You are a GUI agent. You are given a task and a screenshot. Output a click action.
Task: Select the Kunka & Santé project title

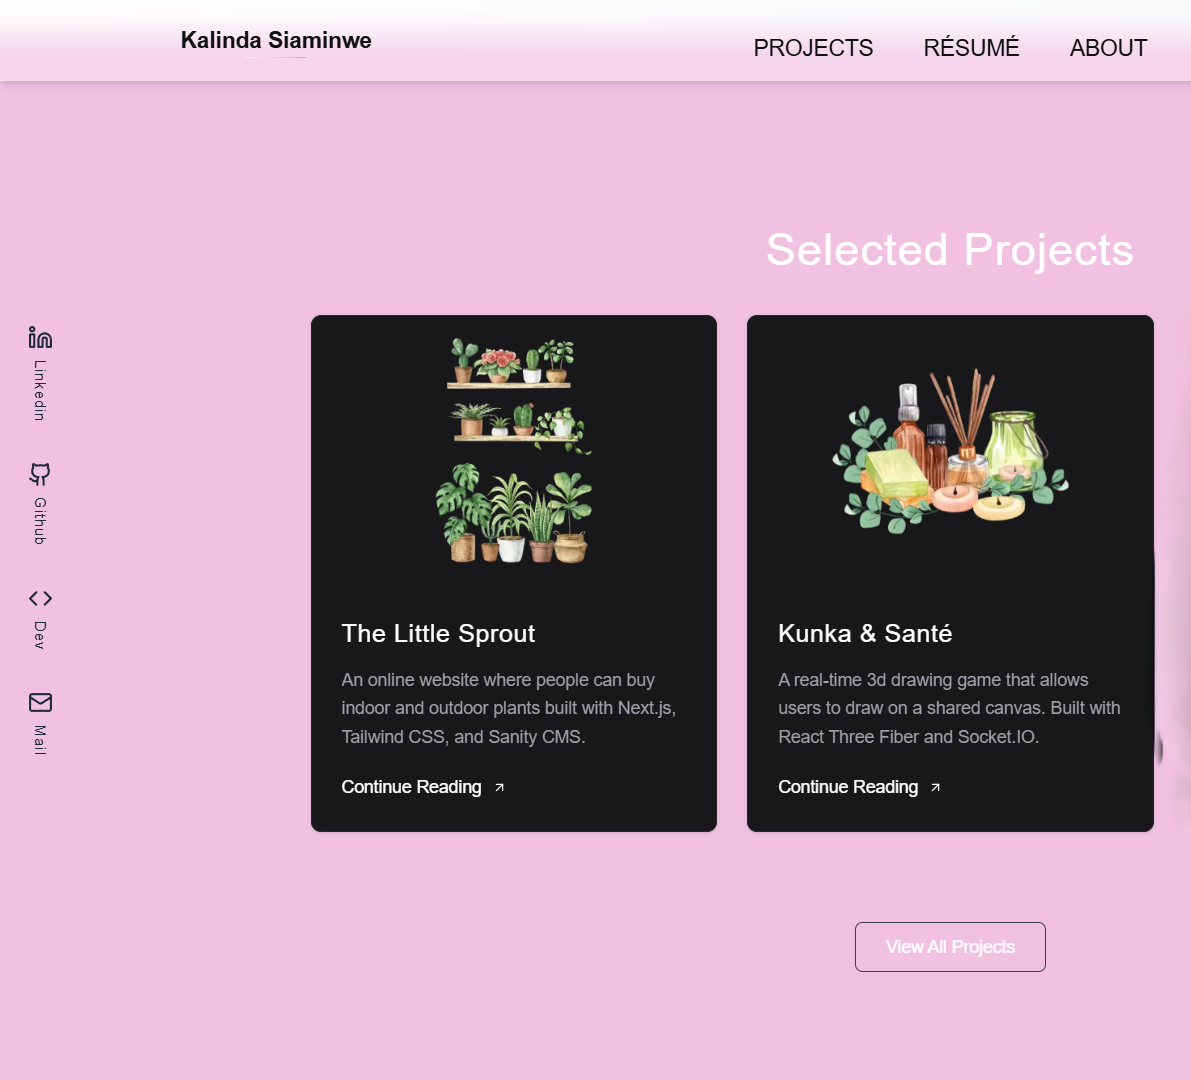click(x=865, y=634)
